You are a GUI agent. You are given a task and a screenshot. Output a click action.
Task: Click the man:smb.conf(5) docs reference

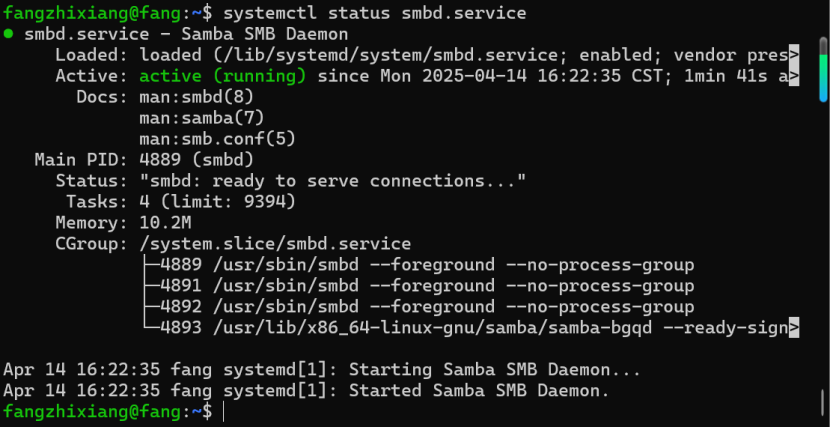pyautogui.click(x=217, y=139)
